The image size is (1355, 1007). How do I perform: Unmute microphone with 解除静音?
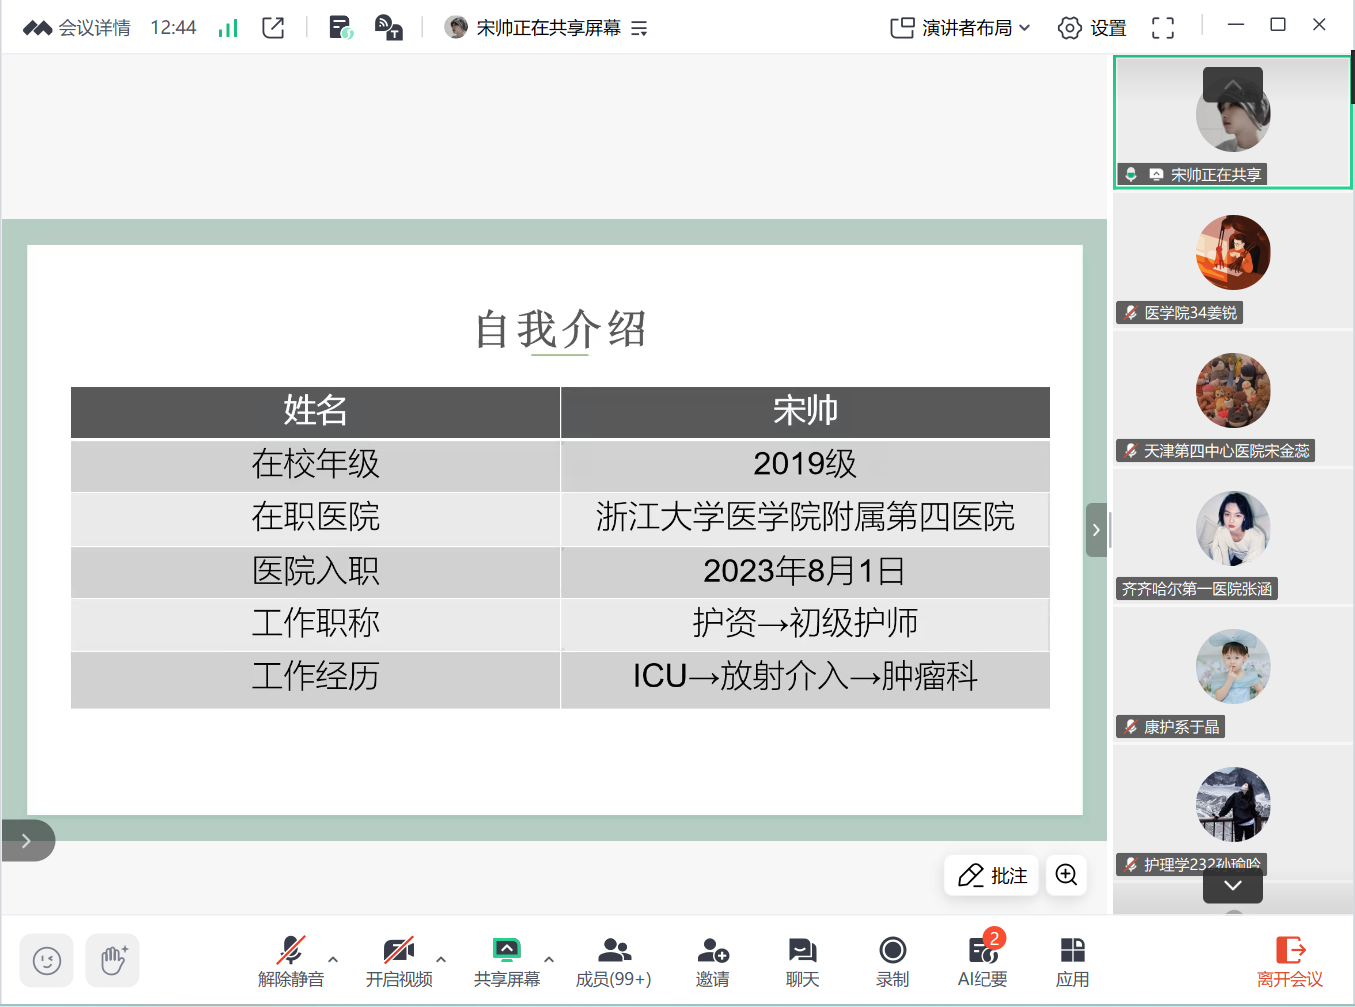point(291,961)
